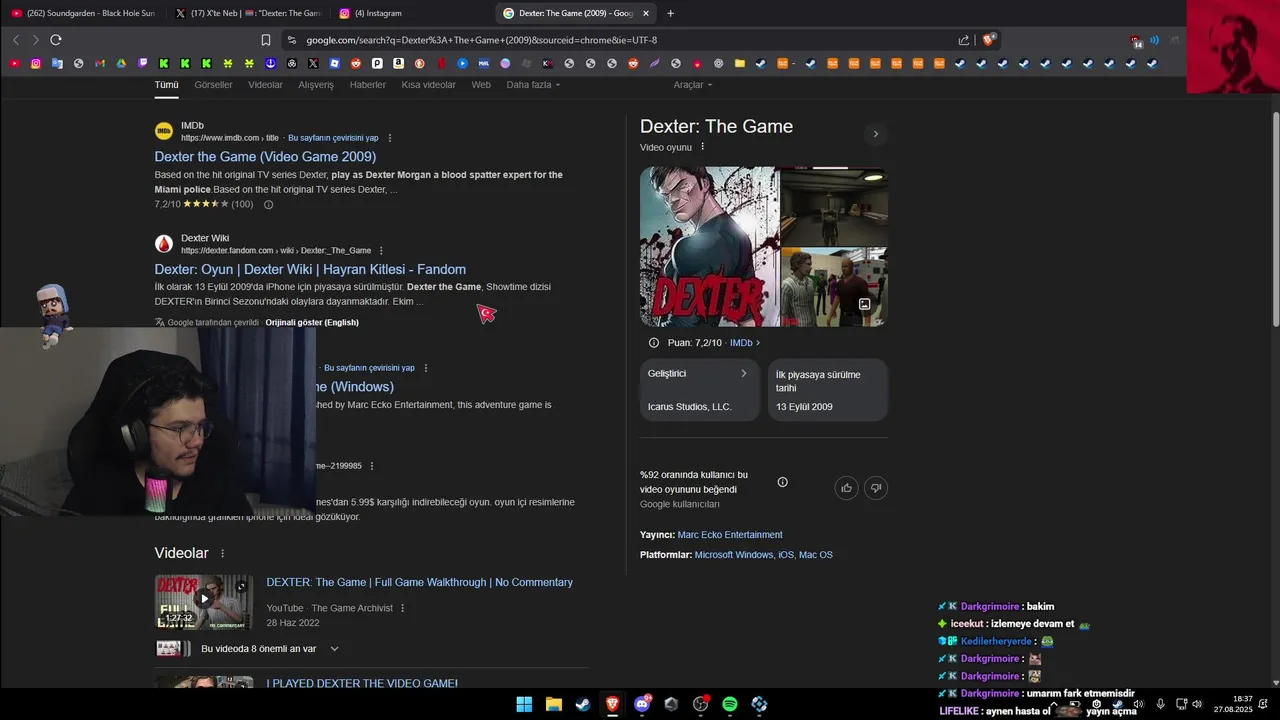This screenshot has height=720, width=1280.
Task: Open three-dot menu beside Video oyunu label
Action: click(703, 147)
